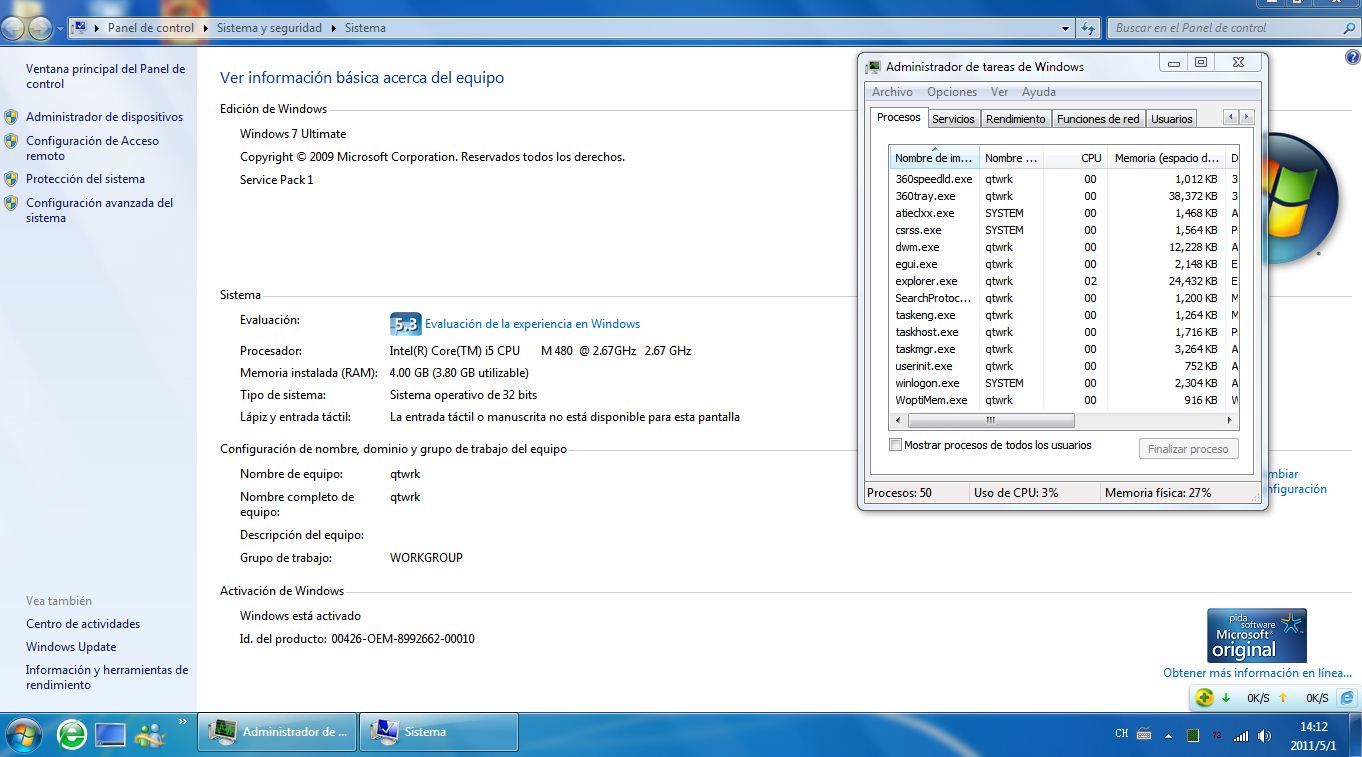This screenshot has height=757, width=1362.
Task: Switch to the Rendimiento tab
Action: [x=1015, y=118]
